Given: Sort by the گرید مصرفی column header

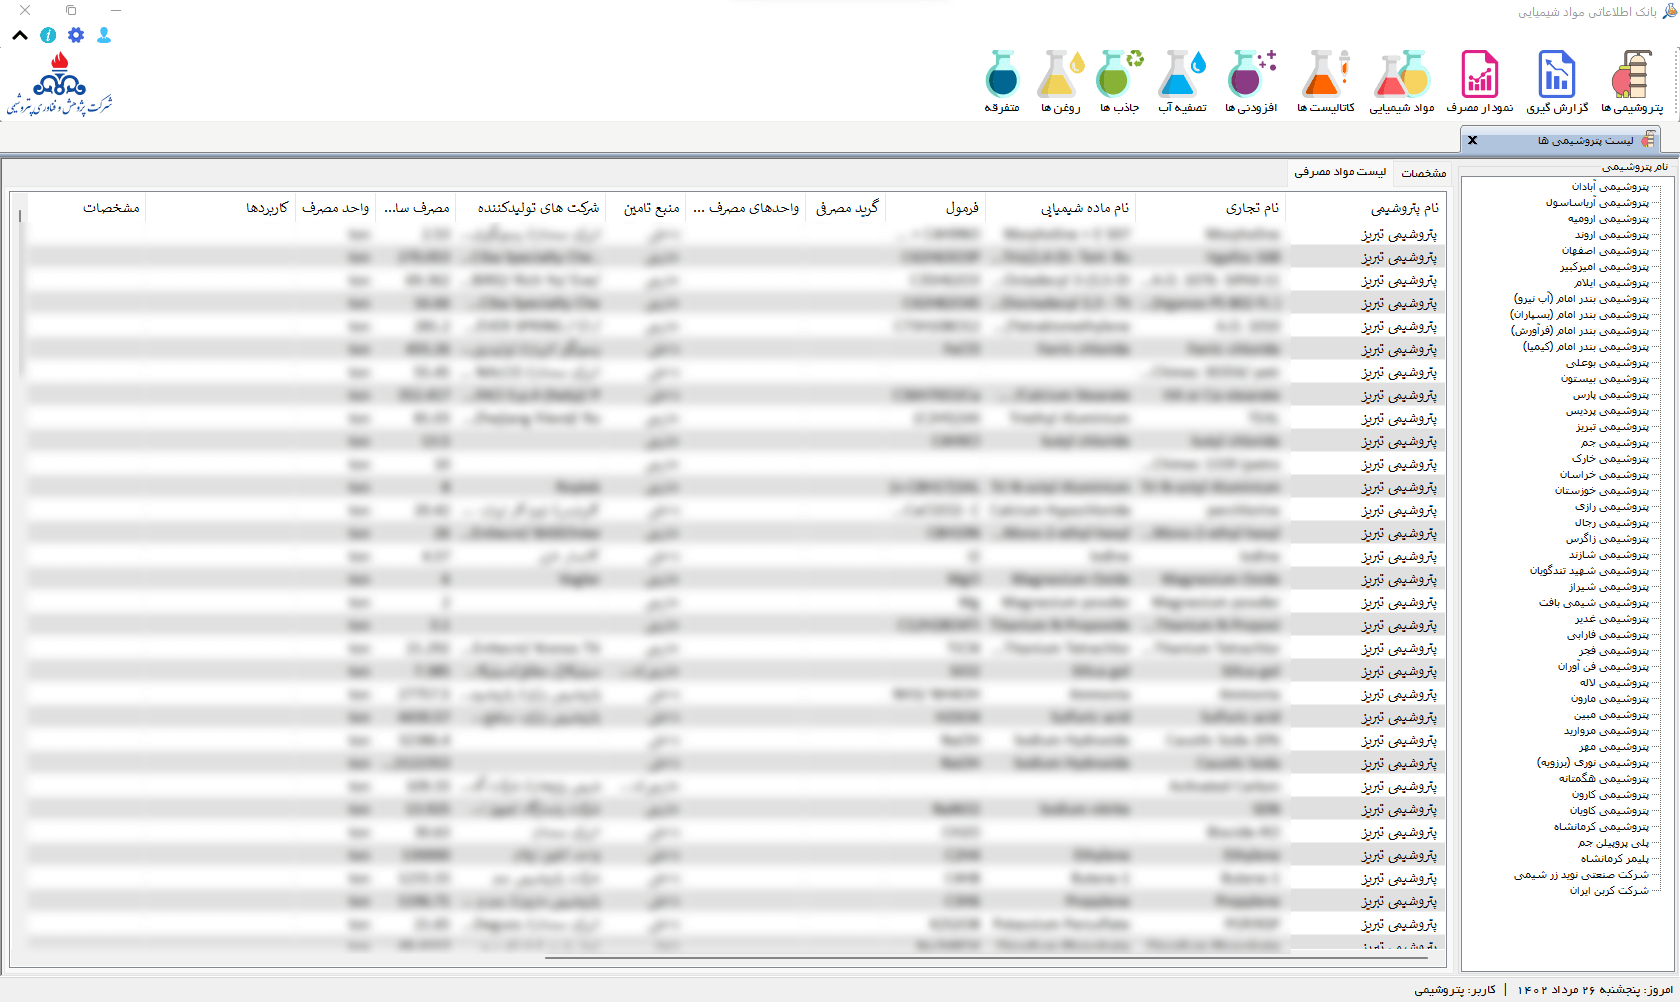Looking at the screenshot, I should [846, 208].
